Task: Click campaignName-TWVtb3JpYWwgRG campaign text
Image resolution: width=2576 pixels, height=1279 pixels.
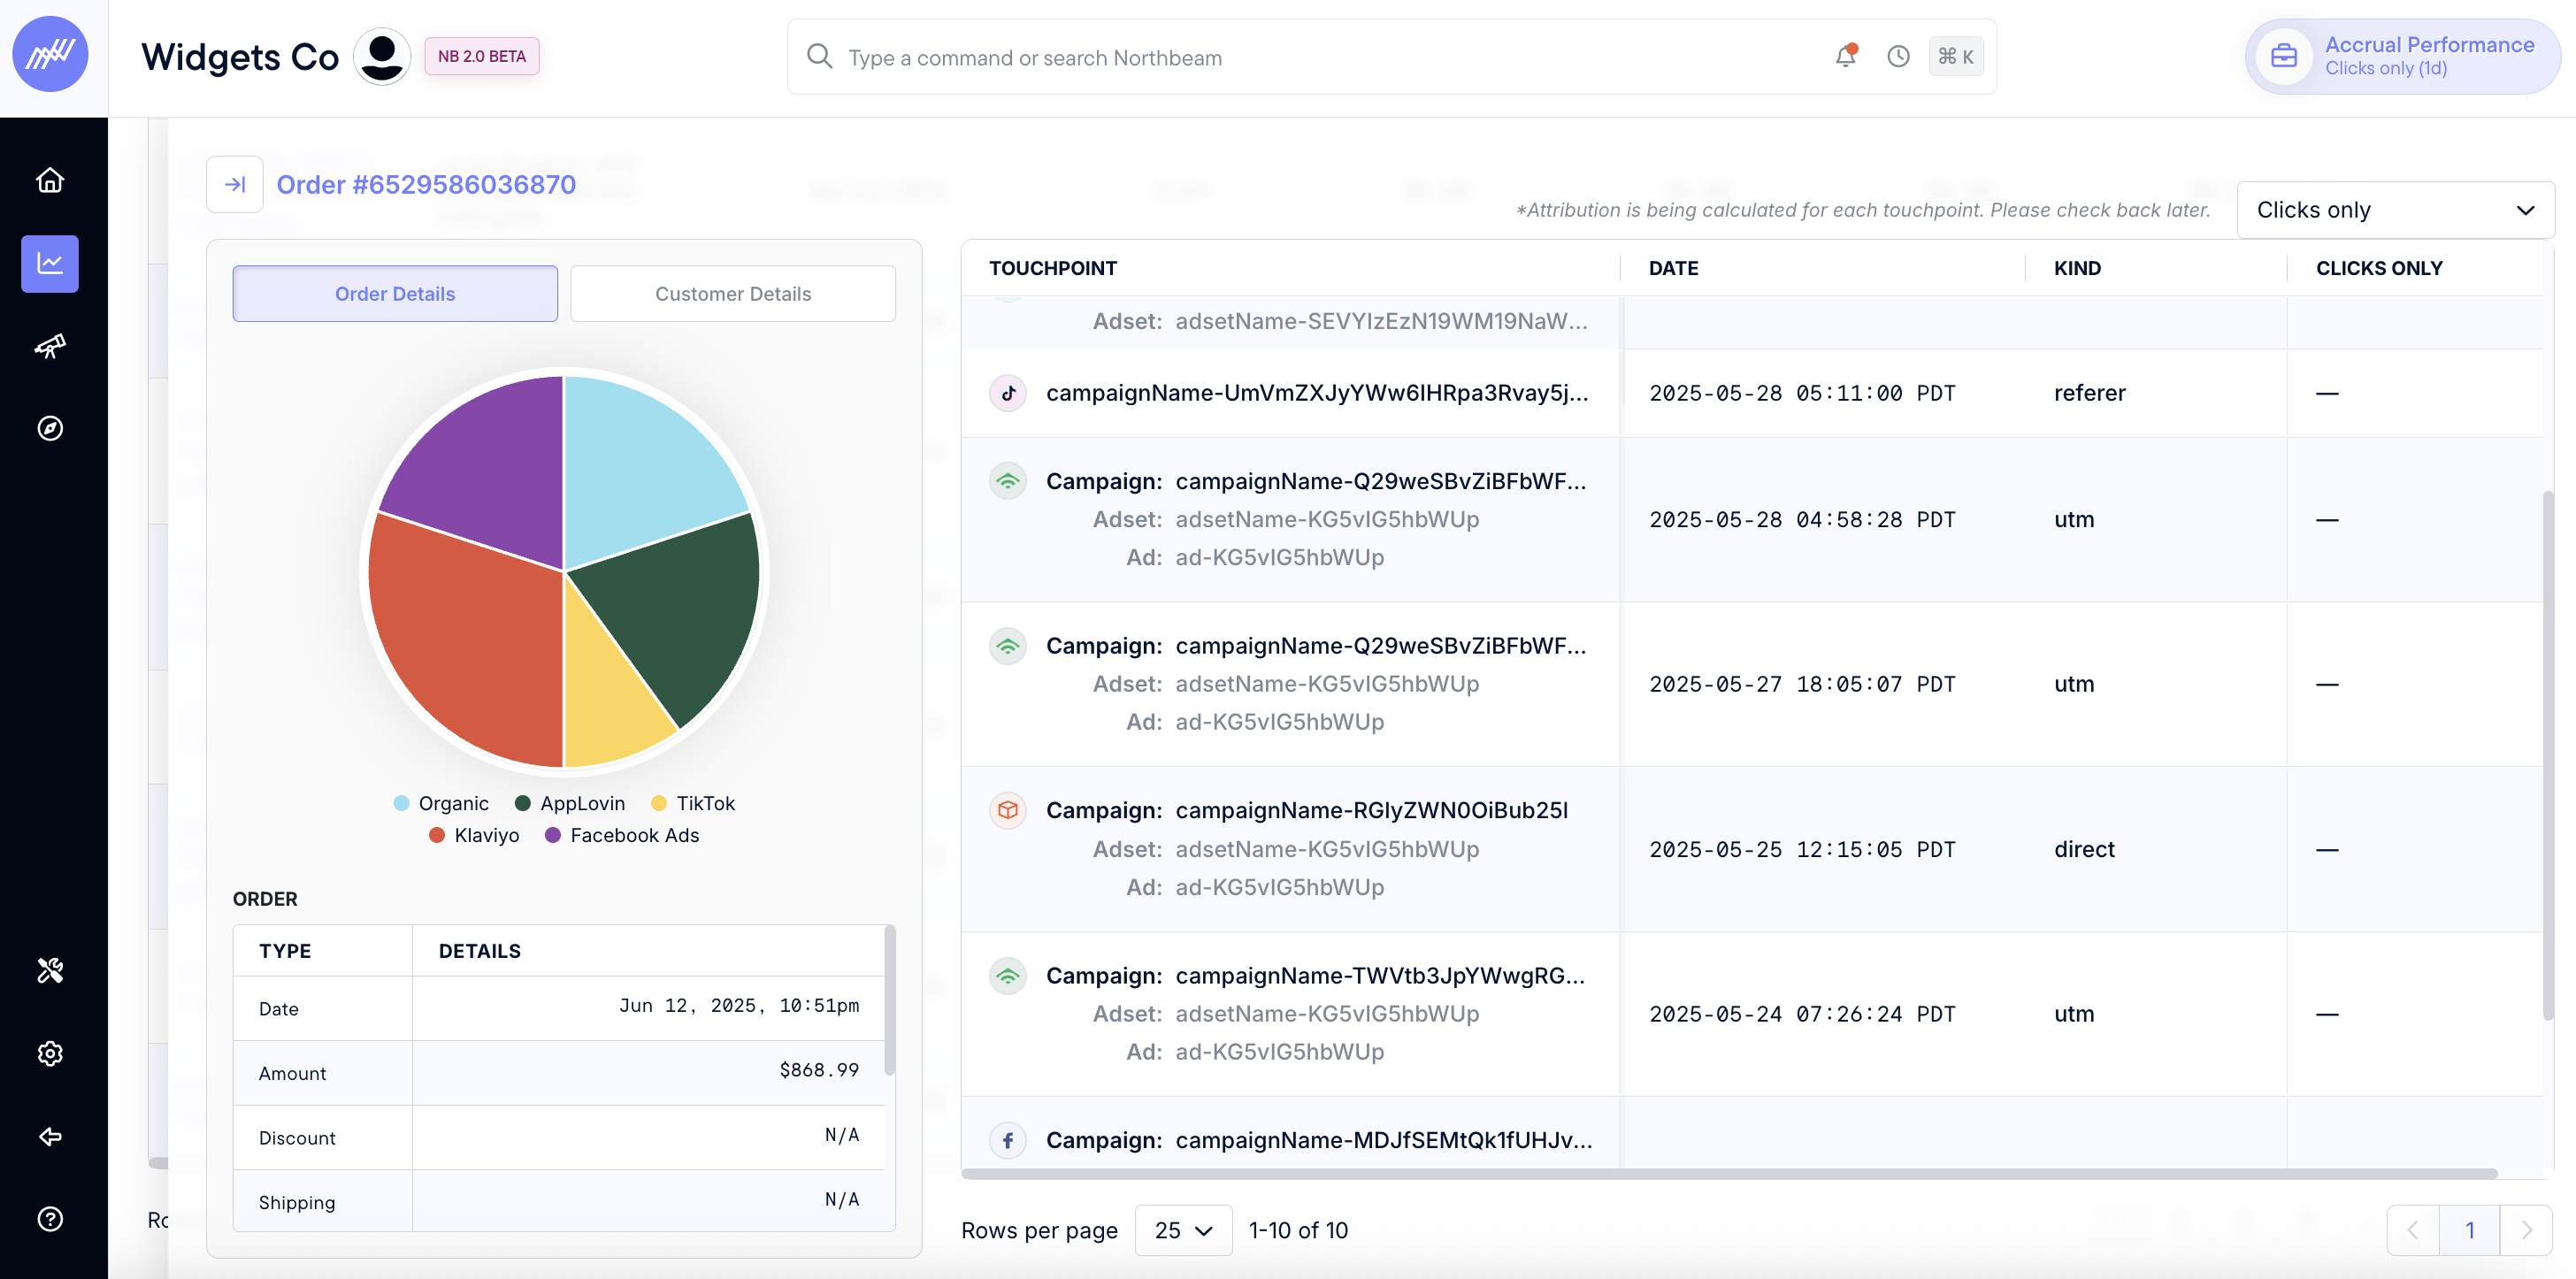Action: [1380, 975]
